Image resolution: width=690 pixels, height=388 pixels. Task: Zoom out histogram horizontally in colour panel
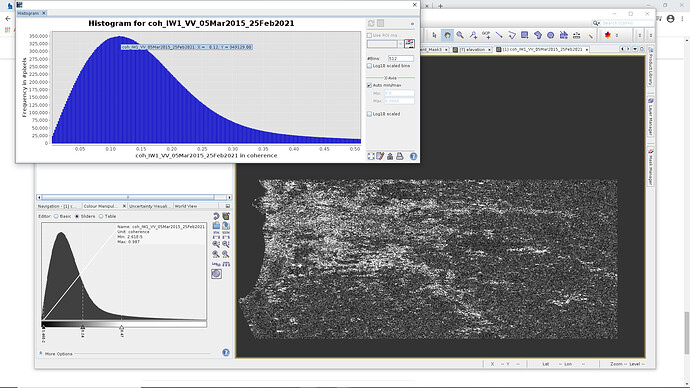(x=226, y=254)
